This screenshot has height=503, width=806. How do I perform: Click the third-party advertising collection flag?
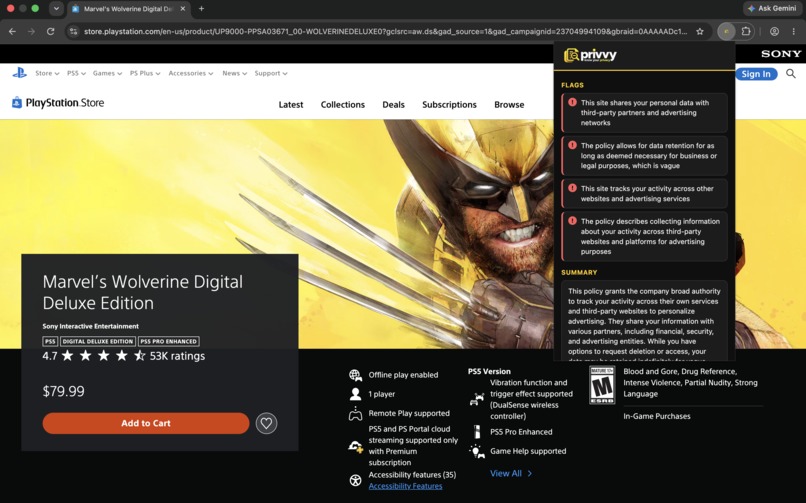[645, 236]
